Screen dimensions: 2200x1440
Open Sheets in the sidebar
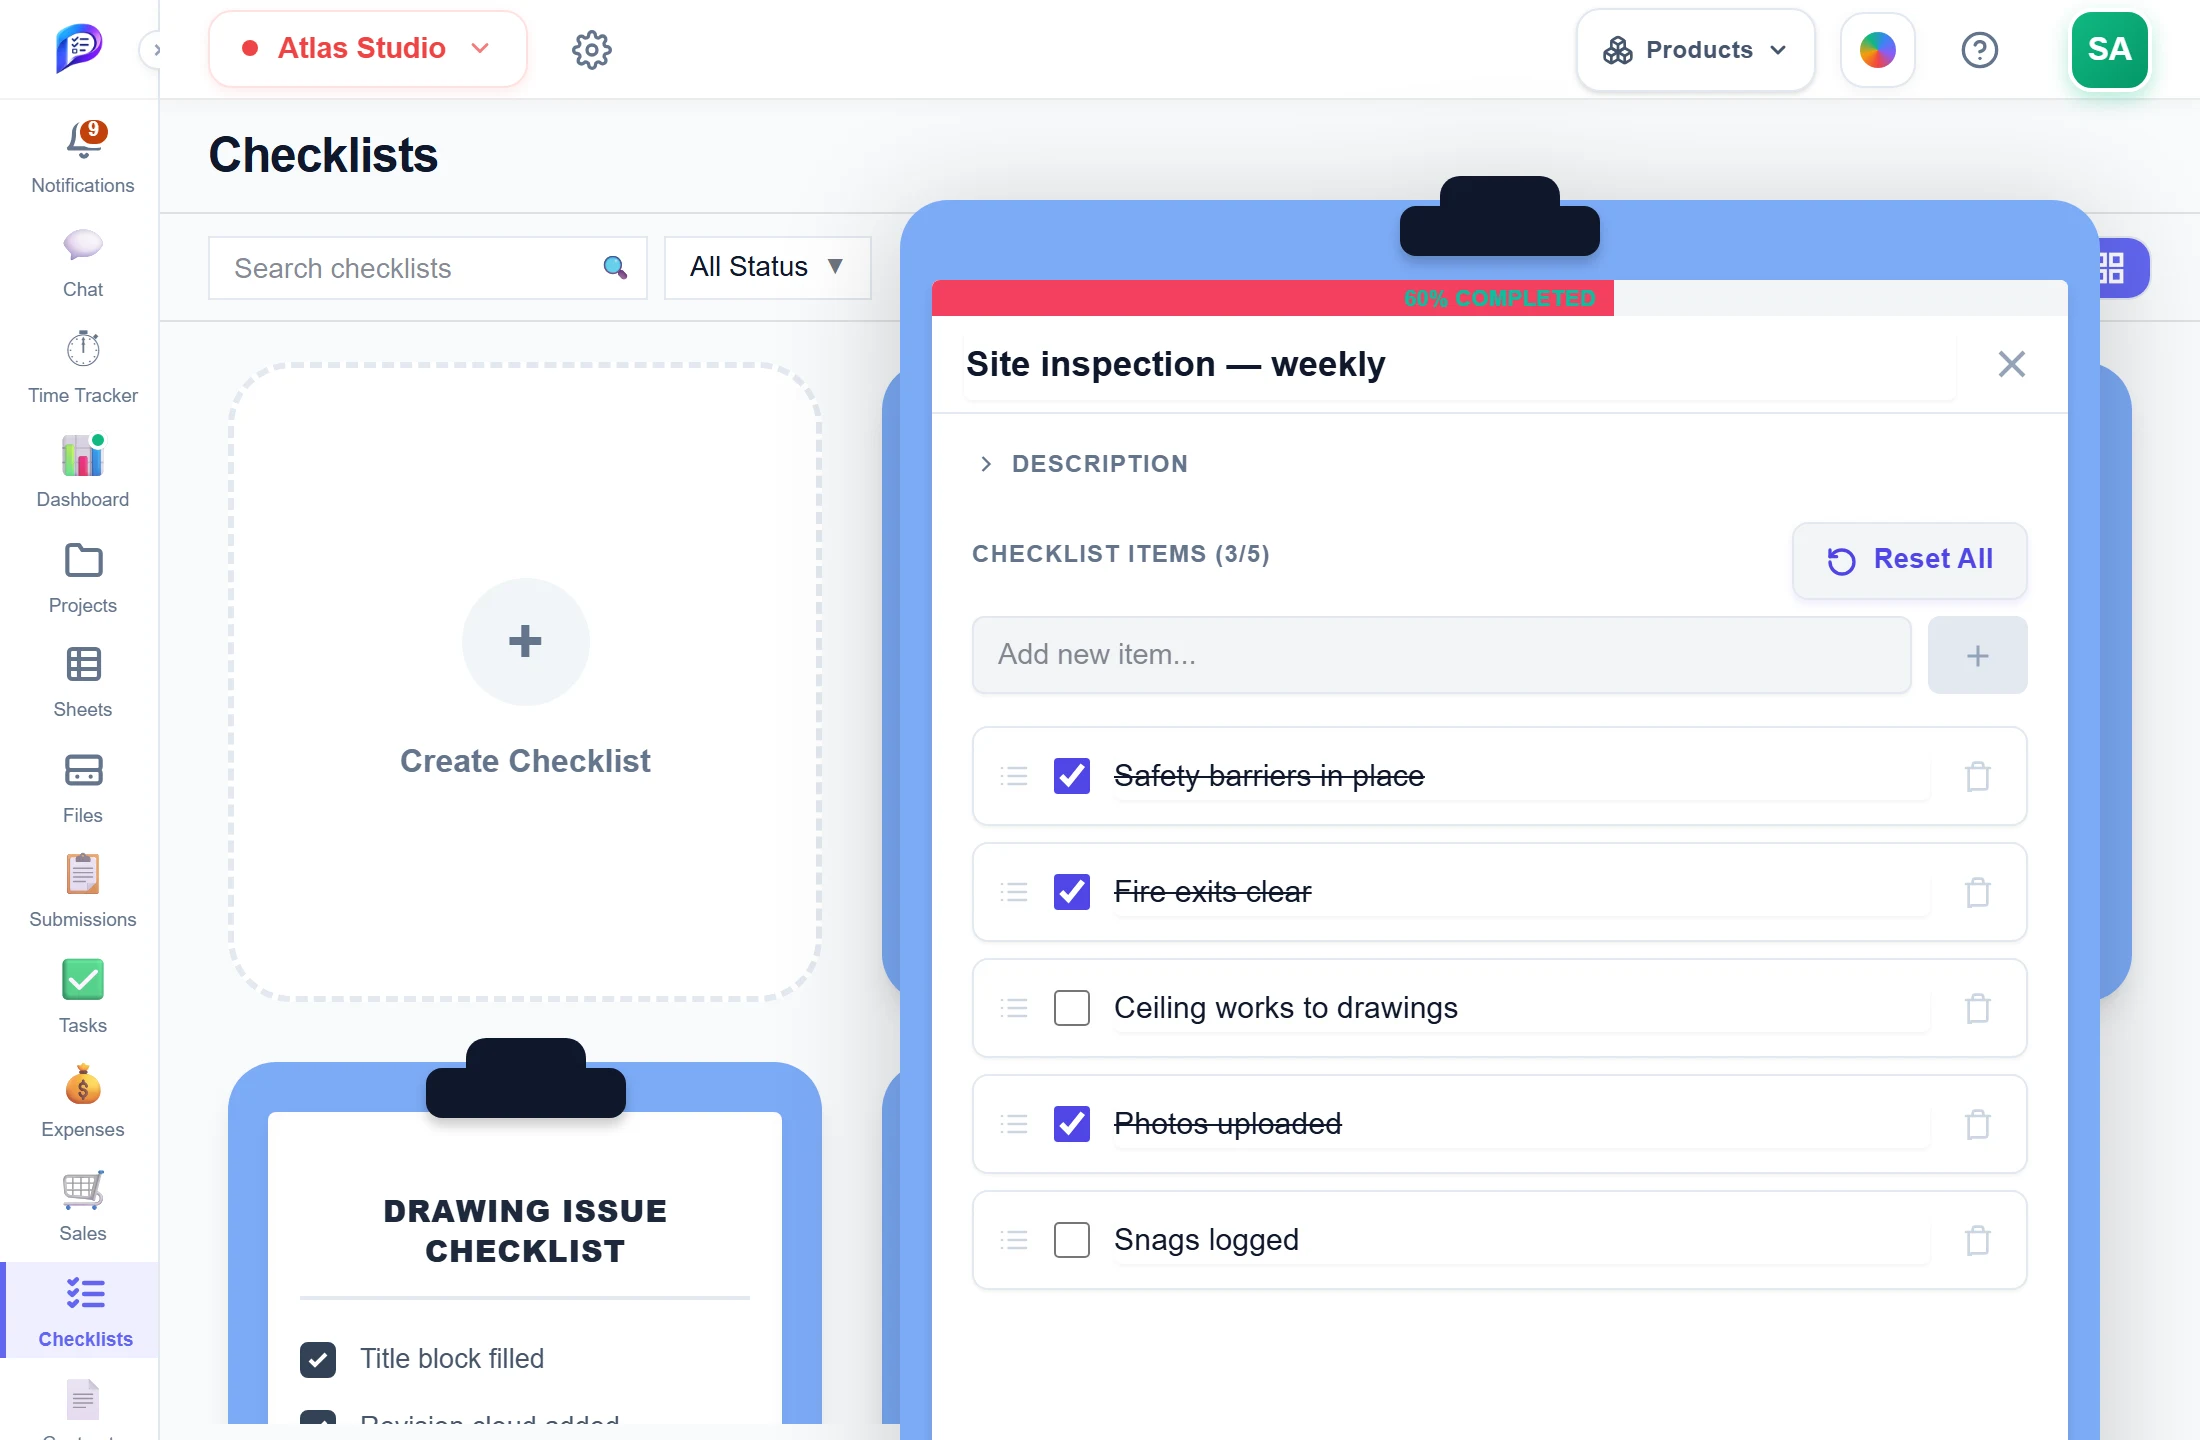[83, 683]
